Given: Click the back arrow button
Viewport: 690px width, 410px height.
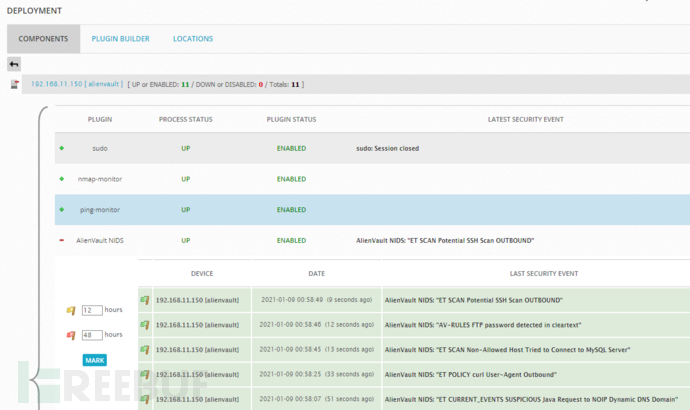Looking at the screenshot, I should pos(14,64).
